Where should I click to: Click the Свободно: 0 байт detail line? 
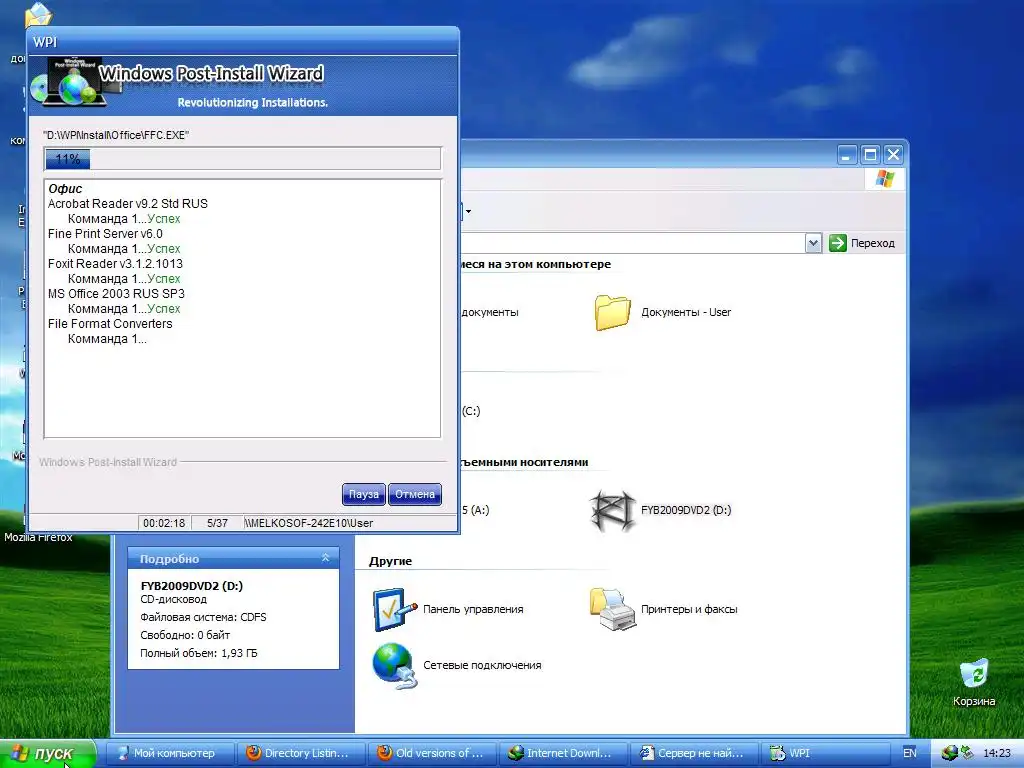click(x=185, y=635)
